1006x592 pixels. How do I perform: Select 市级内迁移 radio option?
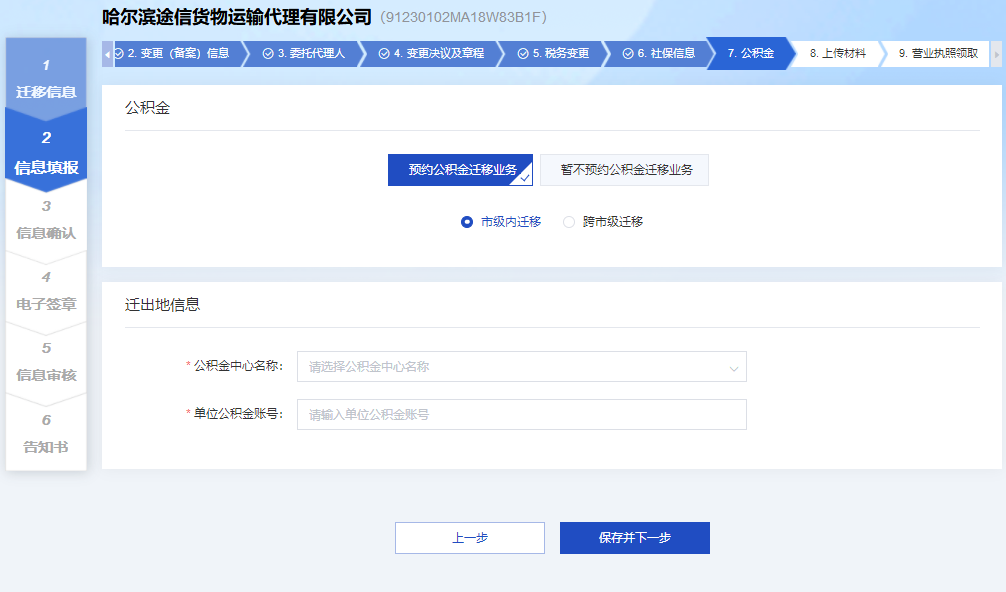click(467, 222)
